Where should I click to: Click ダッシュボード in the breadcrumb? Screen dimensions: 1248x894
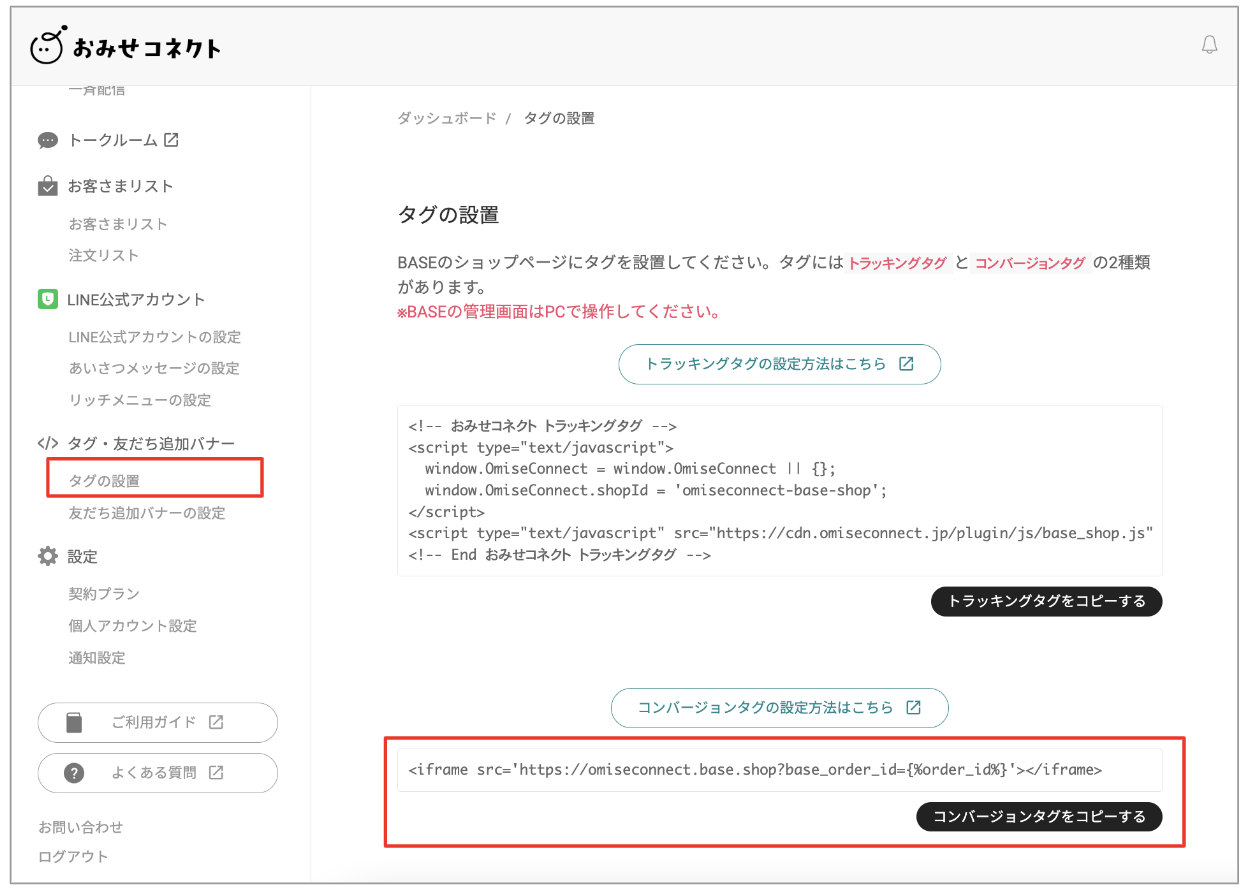(x=447, y=118)
